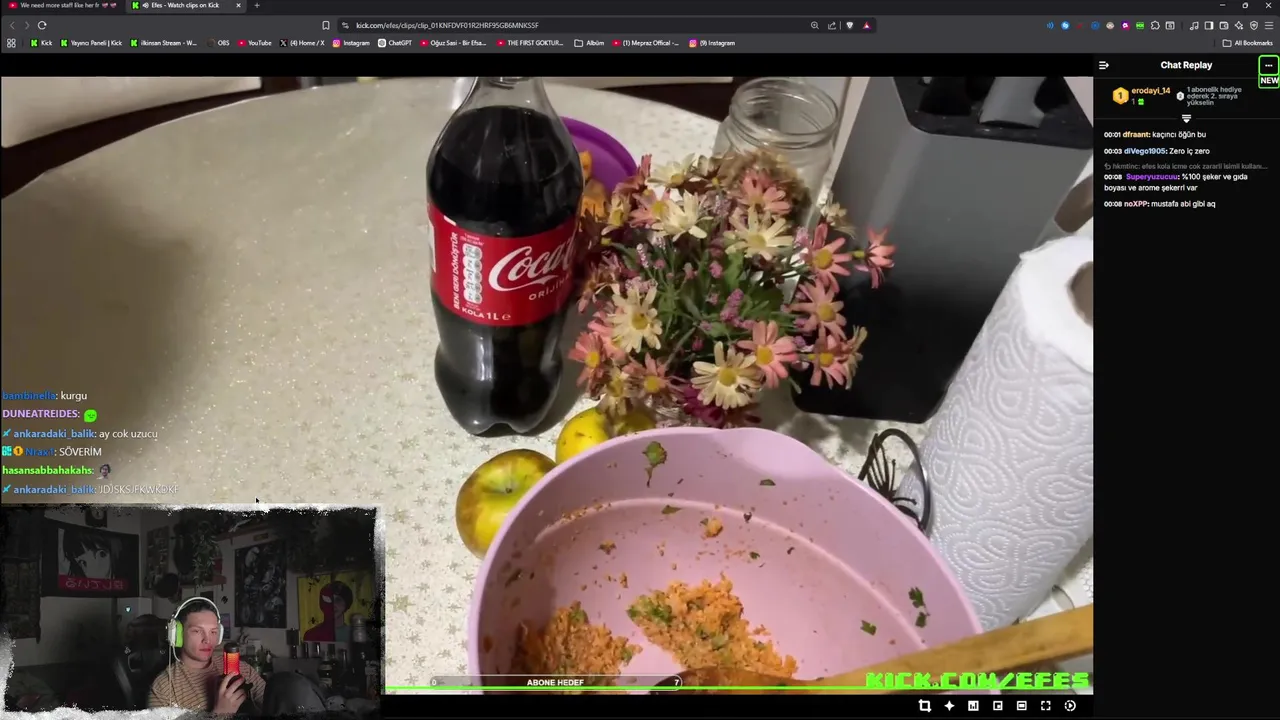Screen dimensions: 1280x720
Task: Open the ChatGPT bookmark
Action: pyautogui.click(x=395, y=43)
